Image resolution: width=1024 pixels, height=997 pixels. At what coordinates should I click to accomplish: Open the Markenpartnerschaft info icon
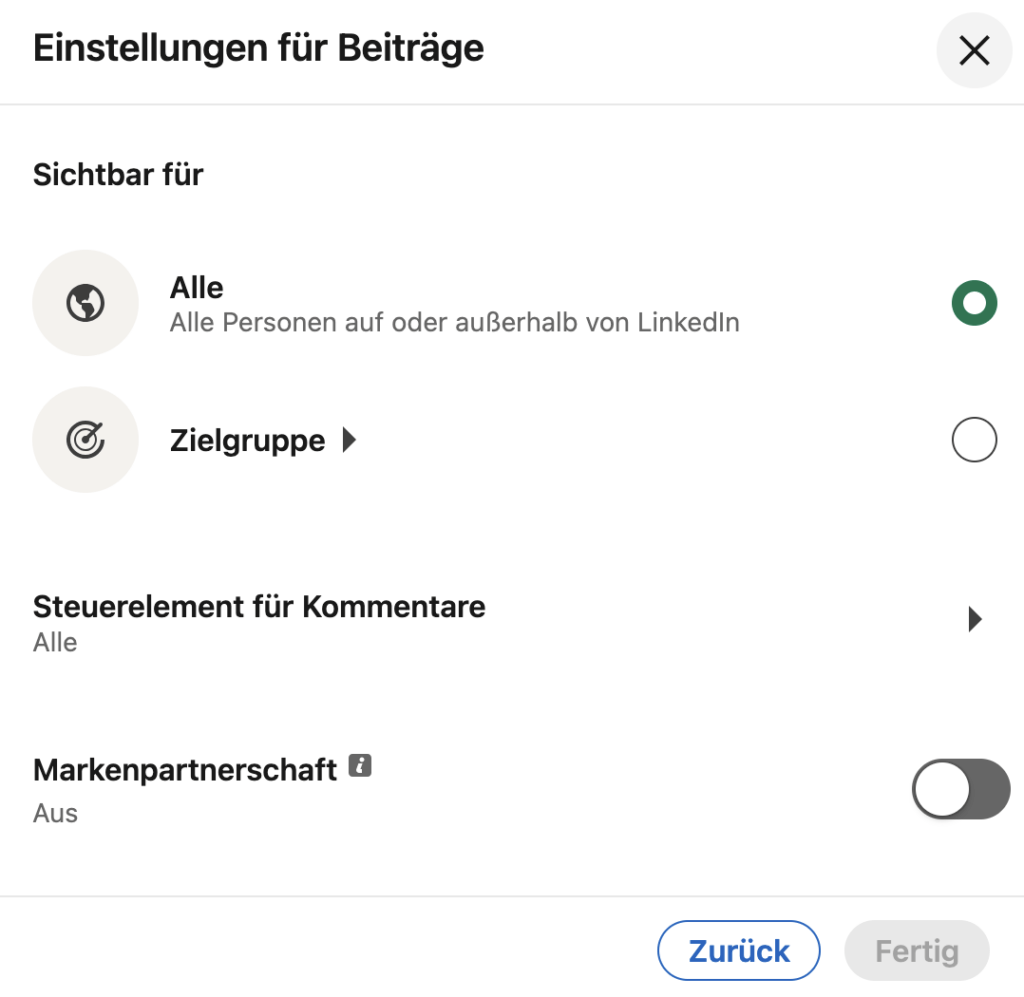click(x=360, y=765)
